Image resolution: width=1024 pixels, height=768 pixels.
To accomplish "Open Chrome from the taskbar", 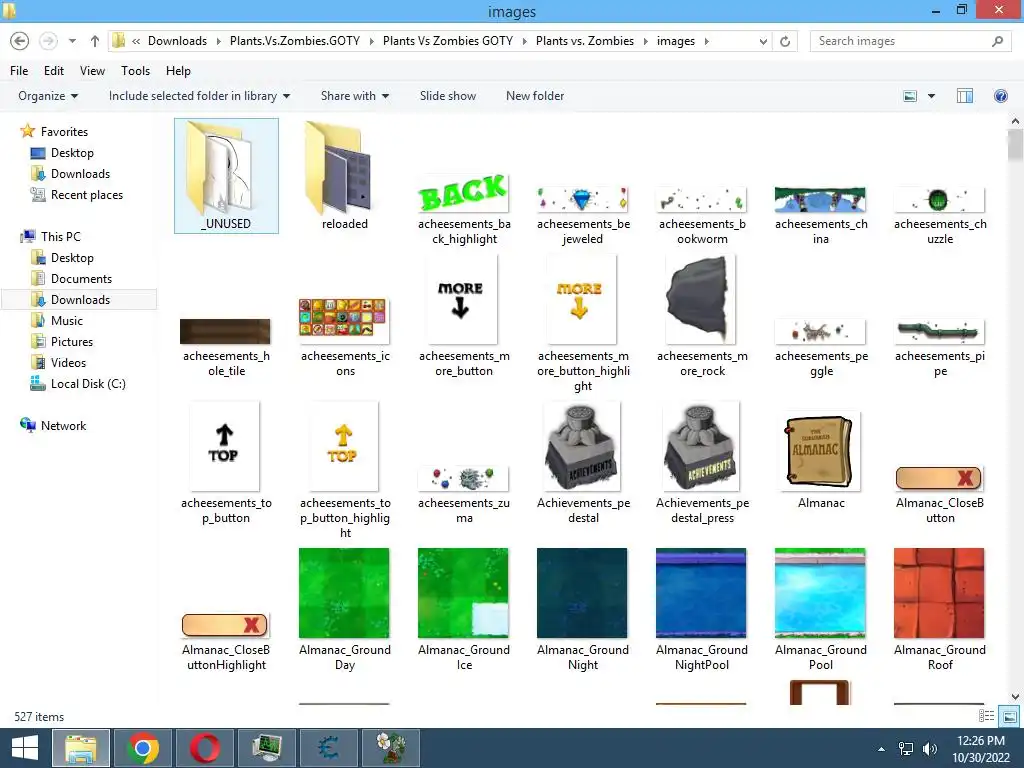I will pyautogui.click(x=143, y=748).
